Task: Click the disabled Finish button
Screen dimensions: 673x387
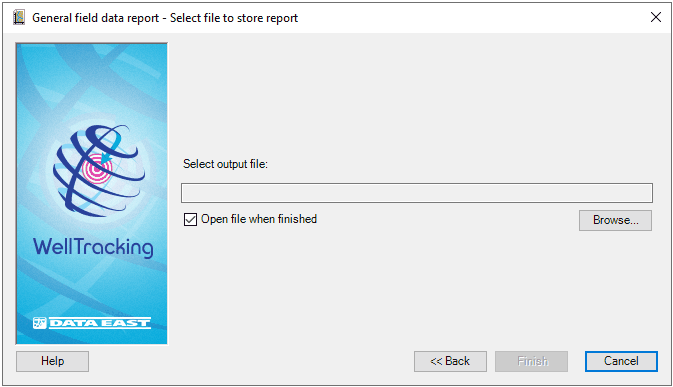Action: [x=531, y=361]
